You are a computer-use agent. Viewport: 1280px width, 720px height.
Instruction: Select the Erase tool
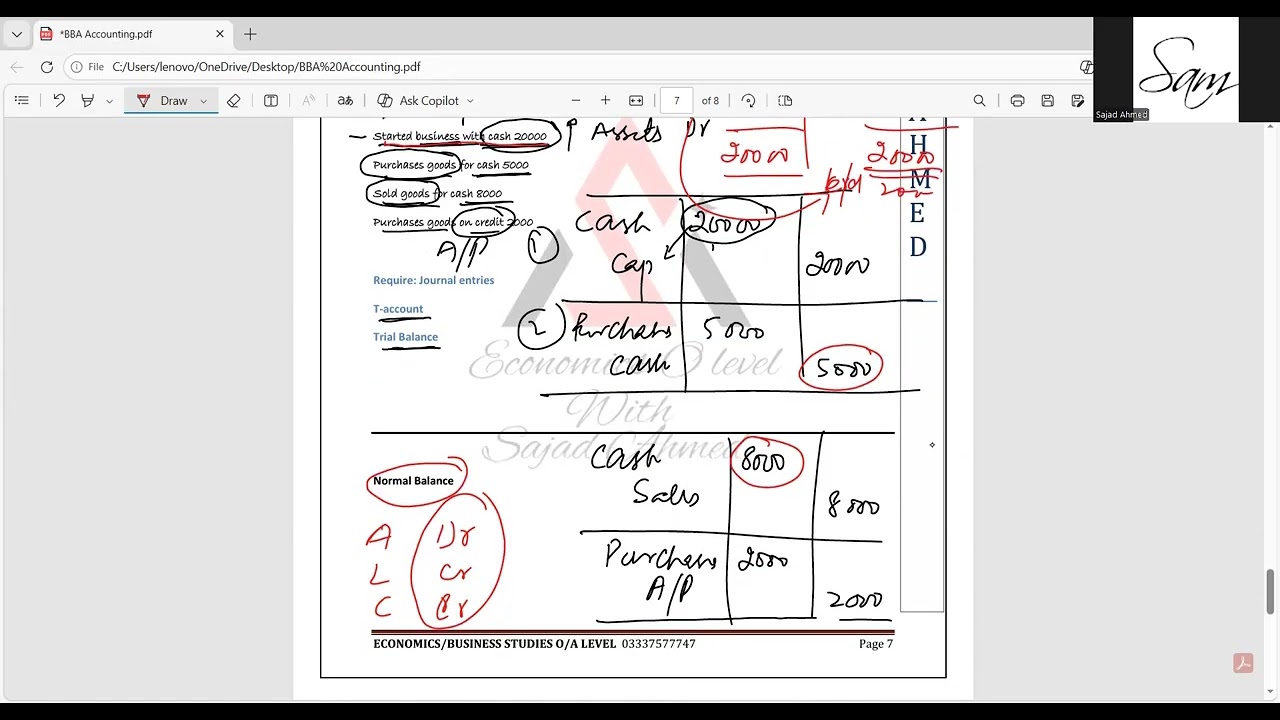(x=233, y=100)
